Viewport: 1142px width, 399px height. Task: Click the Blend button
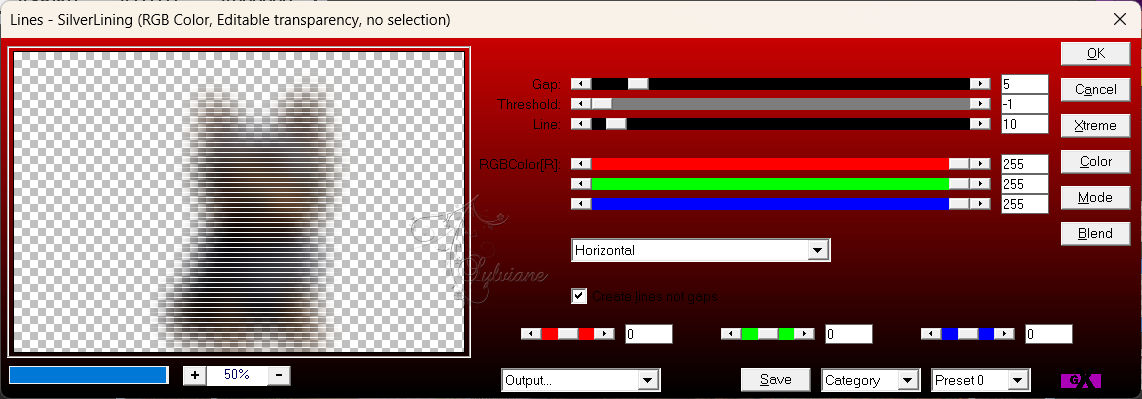point(1095,234)
